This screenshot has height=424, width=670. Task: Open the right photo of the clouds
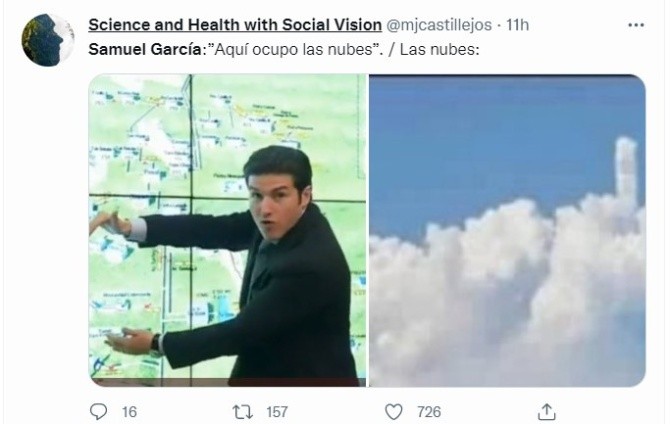point(507,230)
